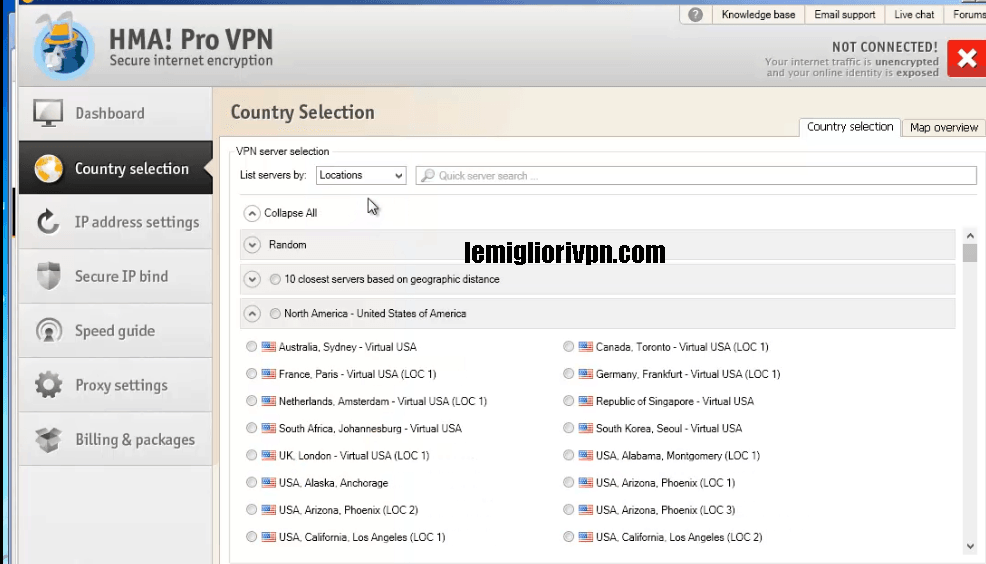Viewport: 986px width, 564px height.
Task: Click flag icon beside Arizona, Phoenix (LOC 2)
Action: [x=269, y=509]
